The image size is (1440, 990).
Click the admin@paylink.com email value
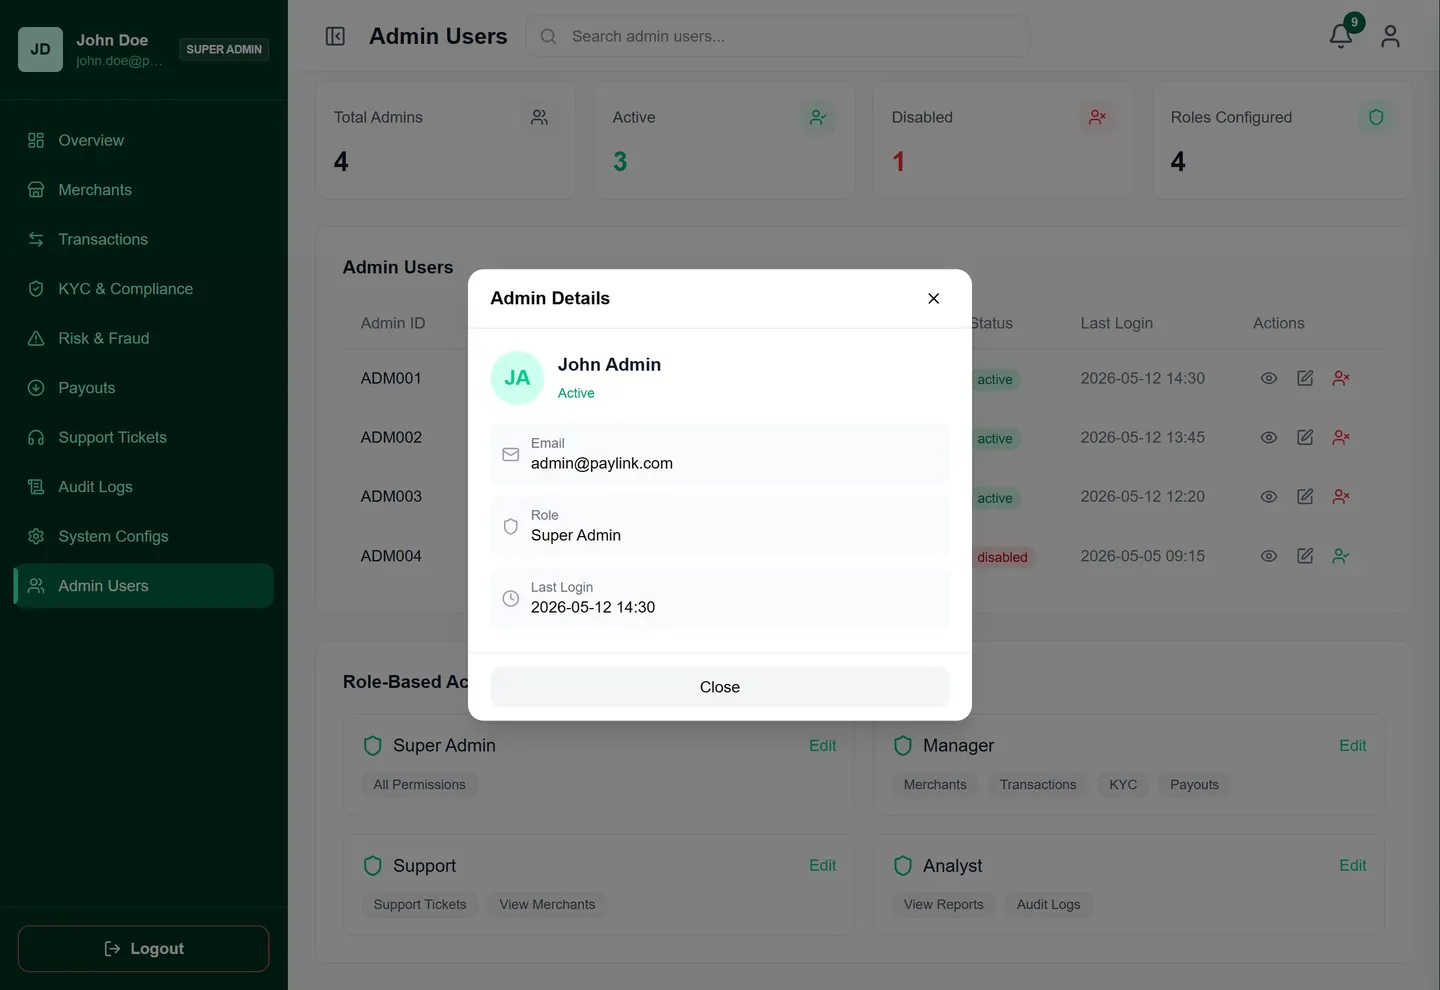pos(602,463)
